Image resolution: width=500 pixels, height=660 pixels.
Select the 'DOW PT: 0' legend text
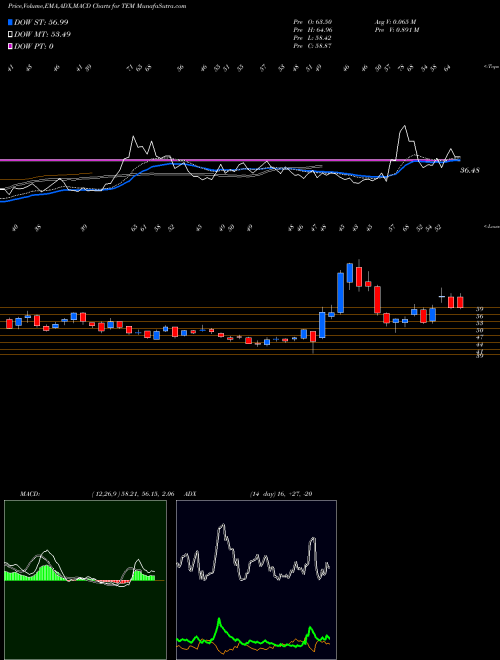pos(34,46)
